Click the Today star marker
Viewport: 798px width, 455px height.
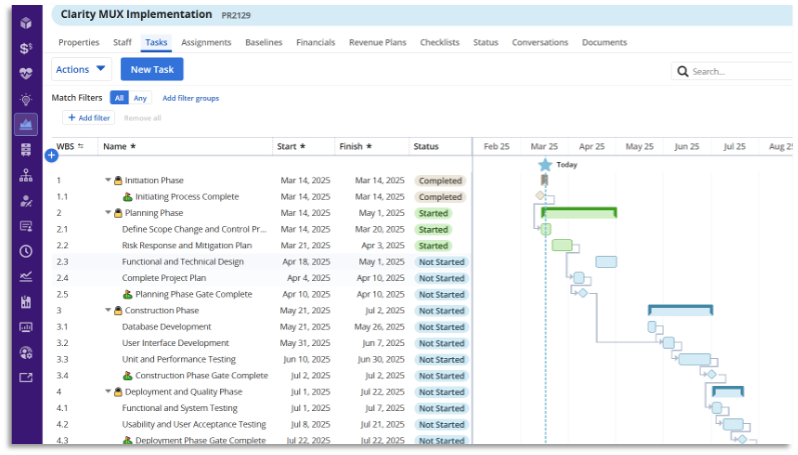tap(545, 164)
